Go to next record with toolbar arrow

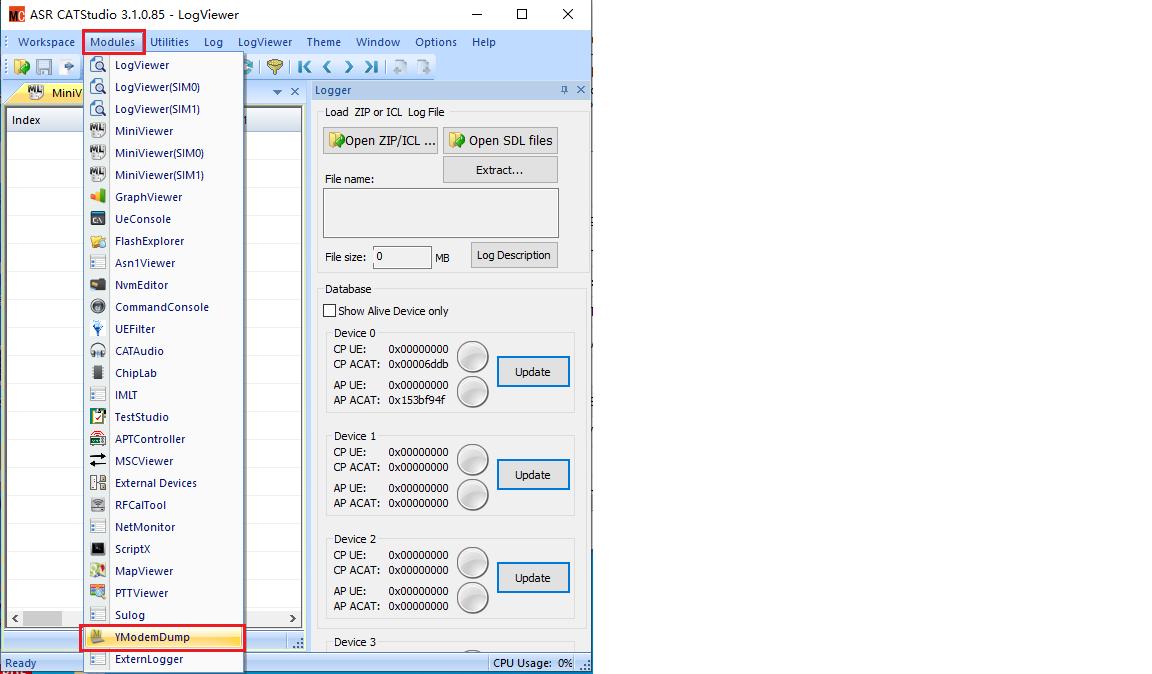click(349, 67)
